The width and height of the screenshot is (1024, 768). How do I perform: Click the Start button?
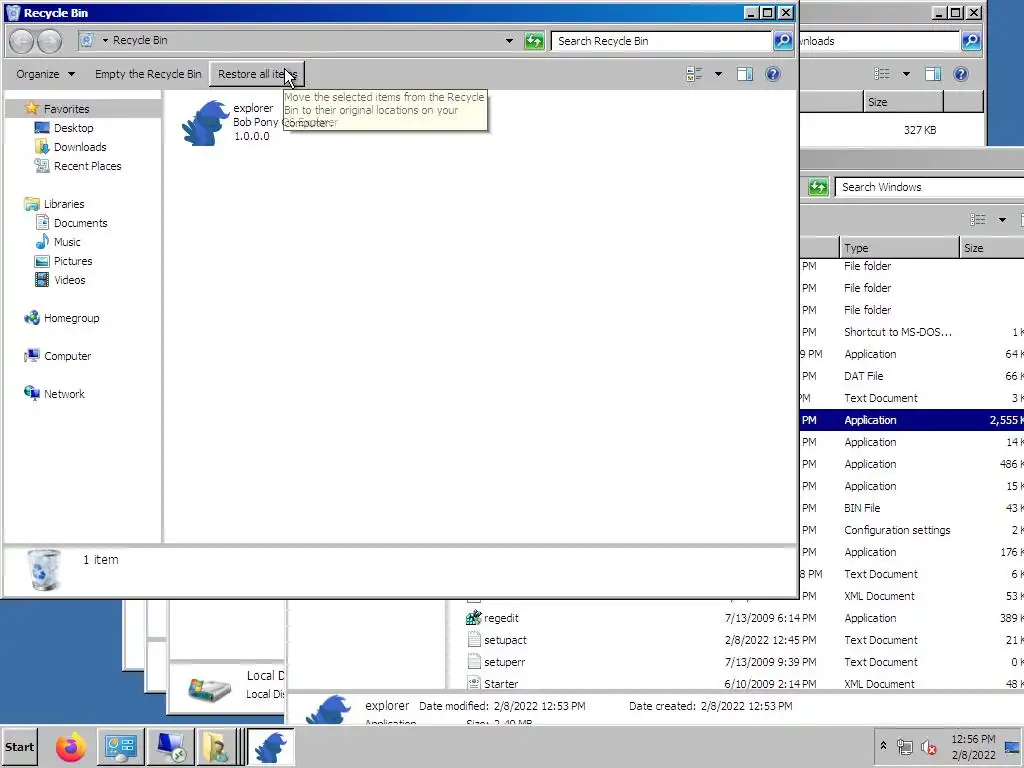click(x=20, y=747)
